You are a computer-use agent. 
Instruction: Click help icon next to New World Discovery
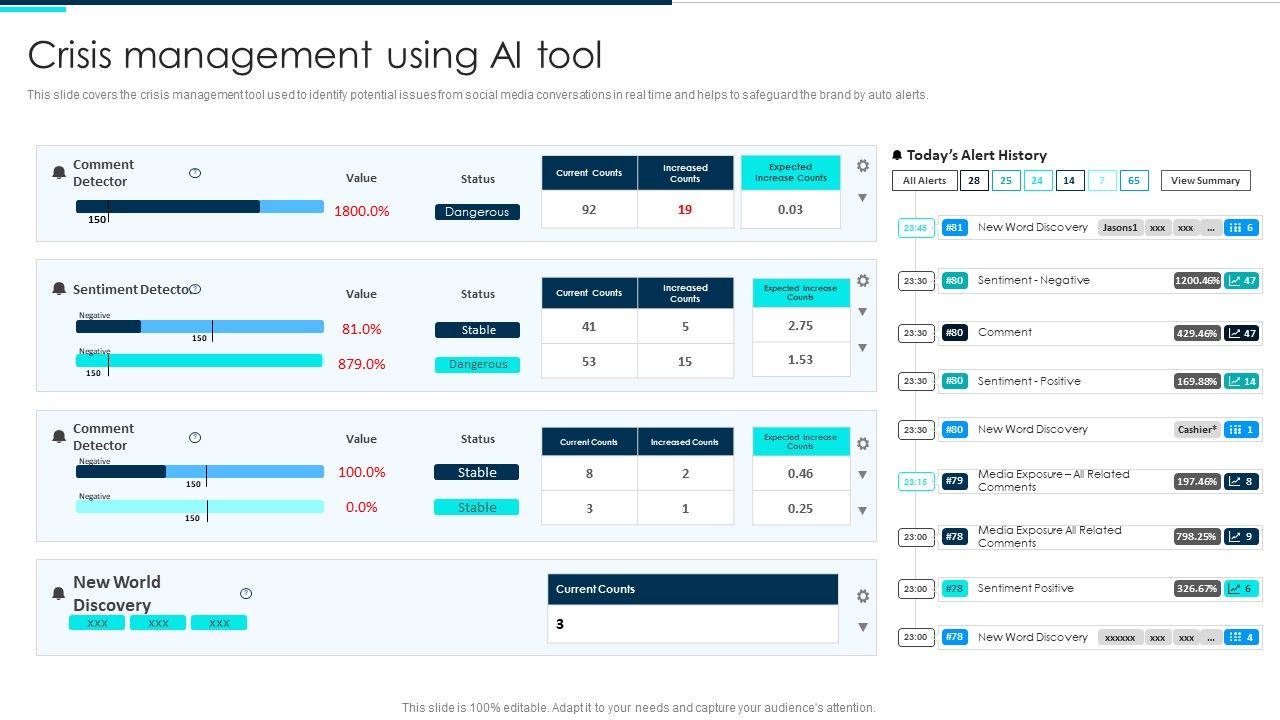(246, 593)
